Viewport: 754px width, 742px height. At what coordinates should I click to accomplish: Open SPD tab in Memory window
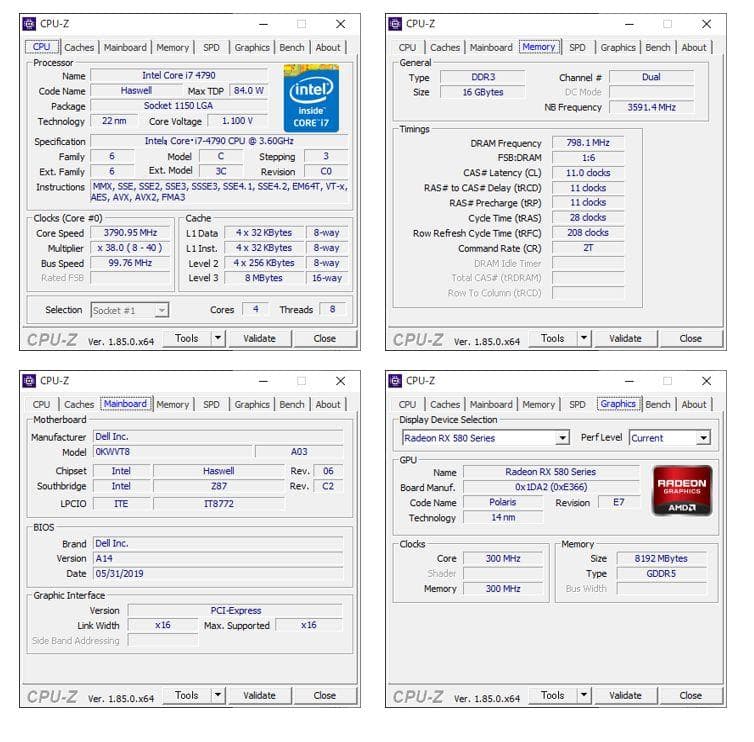pos(578,48)
